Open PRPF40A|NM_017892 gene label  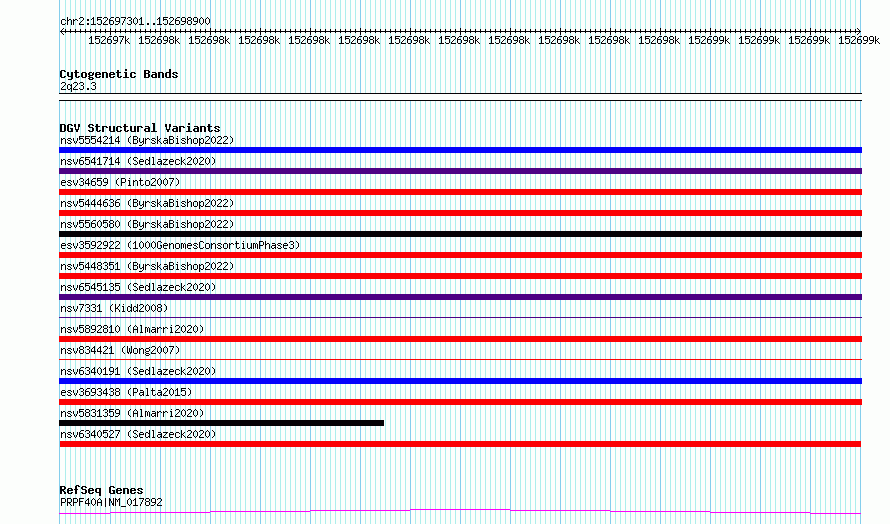click(x=111, y=502)
